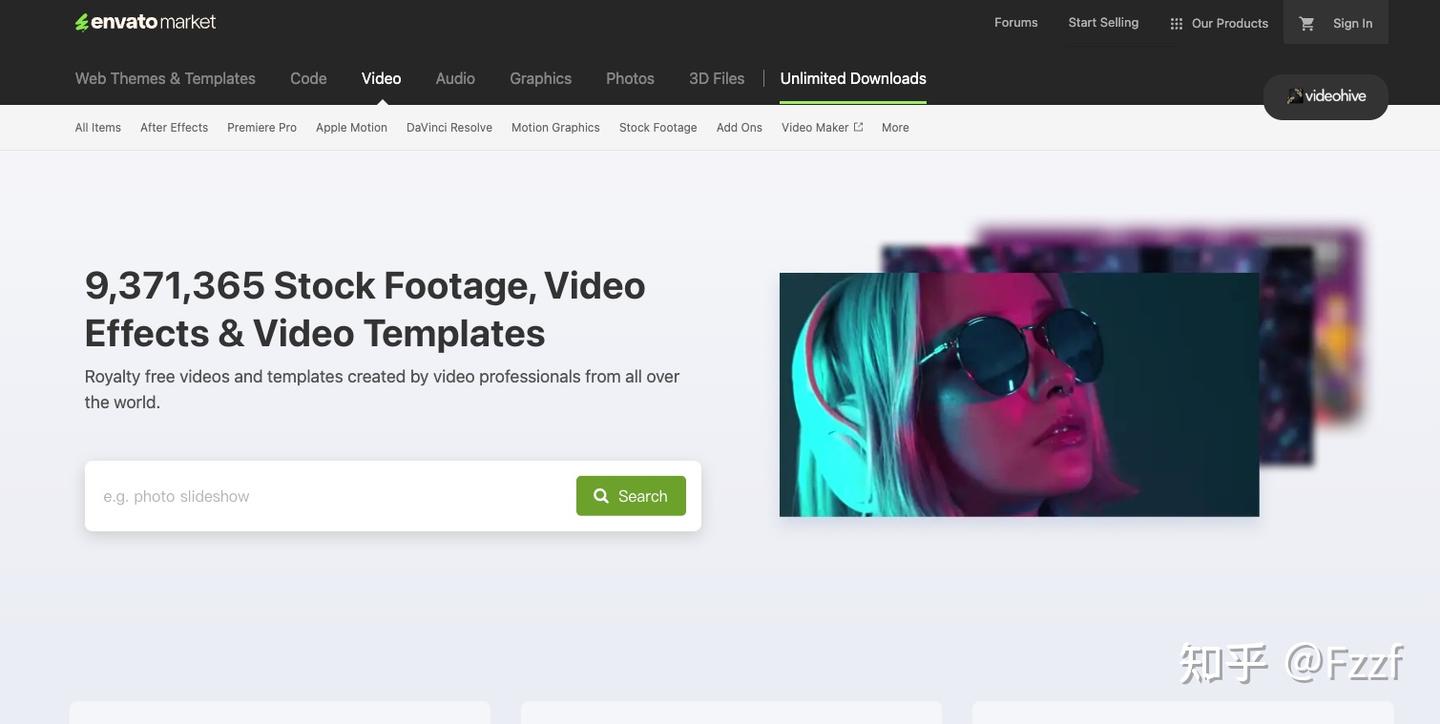
Task: Open the woman with sunglasses video thumbnail
Action: 1019,395
